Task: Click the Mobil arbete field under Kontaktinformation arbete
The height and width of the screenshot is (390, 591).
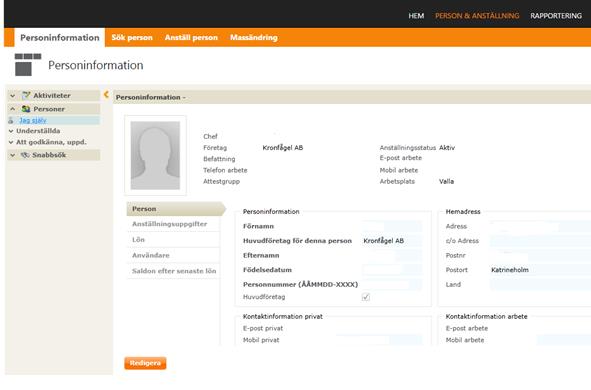Action: pos(563,340)
